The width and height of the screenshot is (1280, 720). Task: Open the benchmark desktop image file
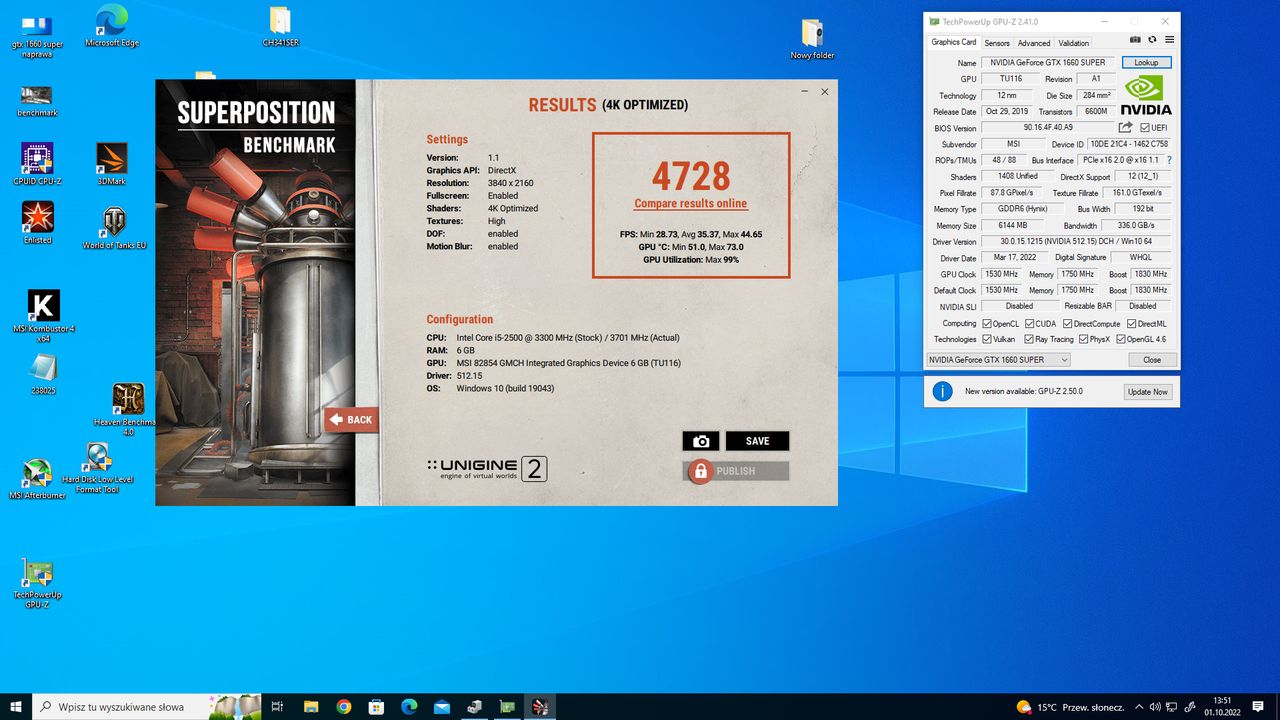(37, 101)
